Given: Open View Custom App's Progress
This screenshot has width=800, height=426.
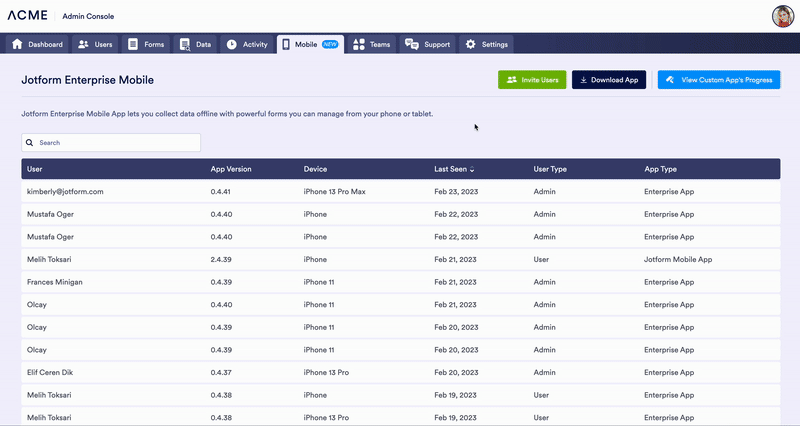Looking at the screenshot, I should tap(718, 80).
